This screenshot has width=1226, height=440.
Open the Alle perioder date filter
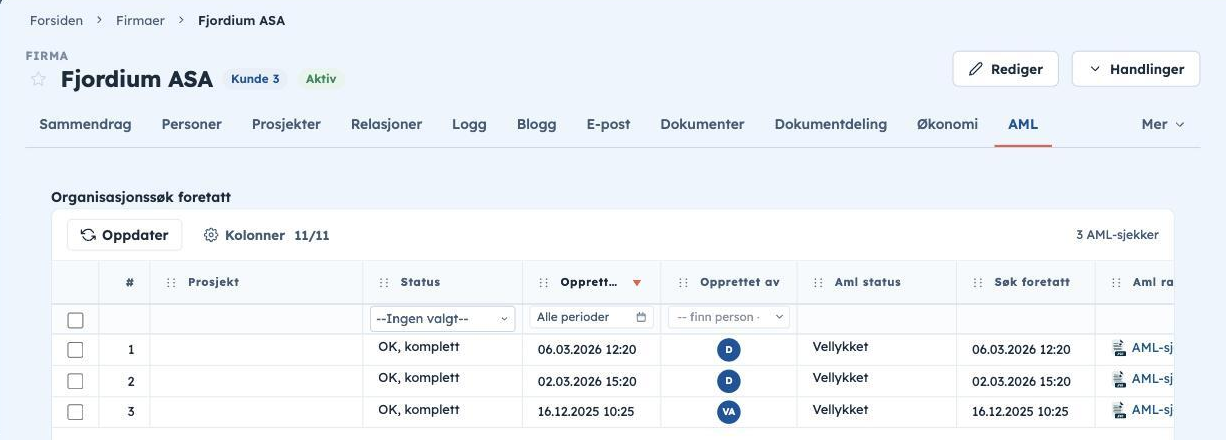tap(591, 317)
